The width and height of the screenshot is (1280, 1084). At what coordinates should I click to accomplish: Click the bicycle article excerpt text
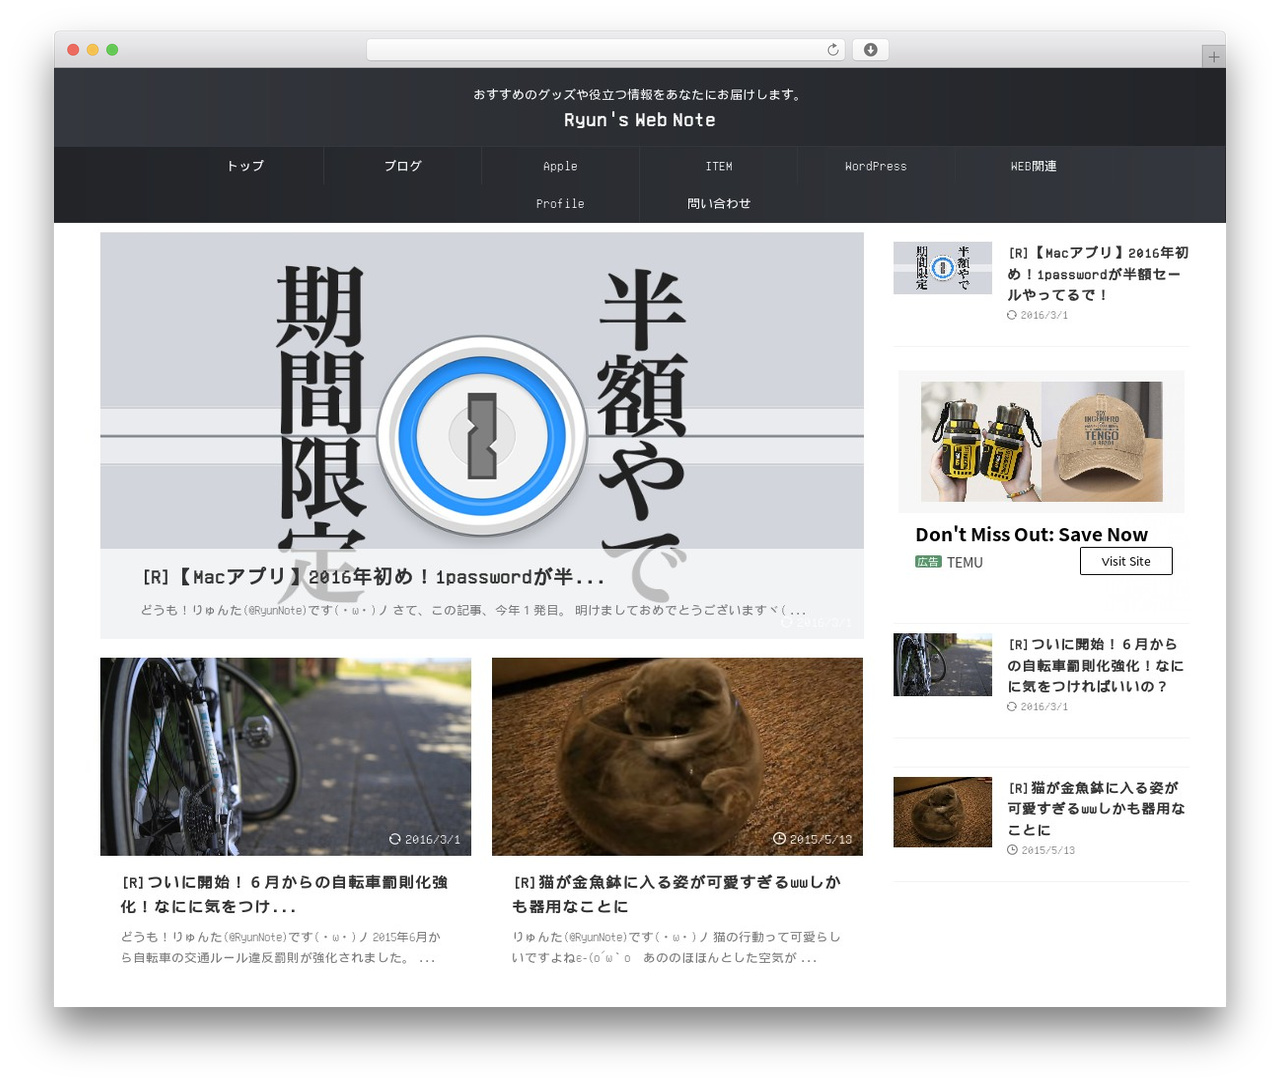coord(281,947)
